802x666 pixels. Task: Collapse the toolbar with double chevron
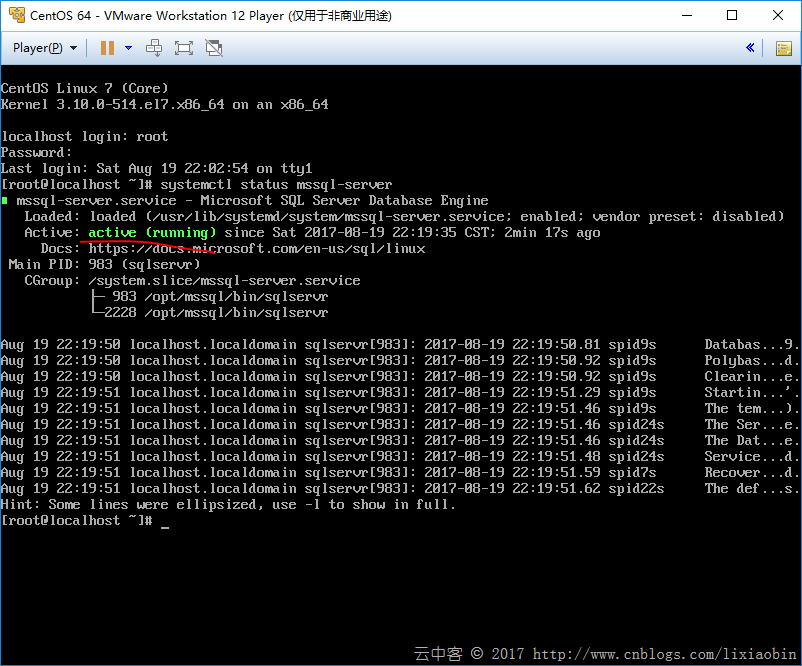coord(750,48)
